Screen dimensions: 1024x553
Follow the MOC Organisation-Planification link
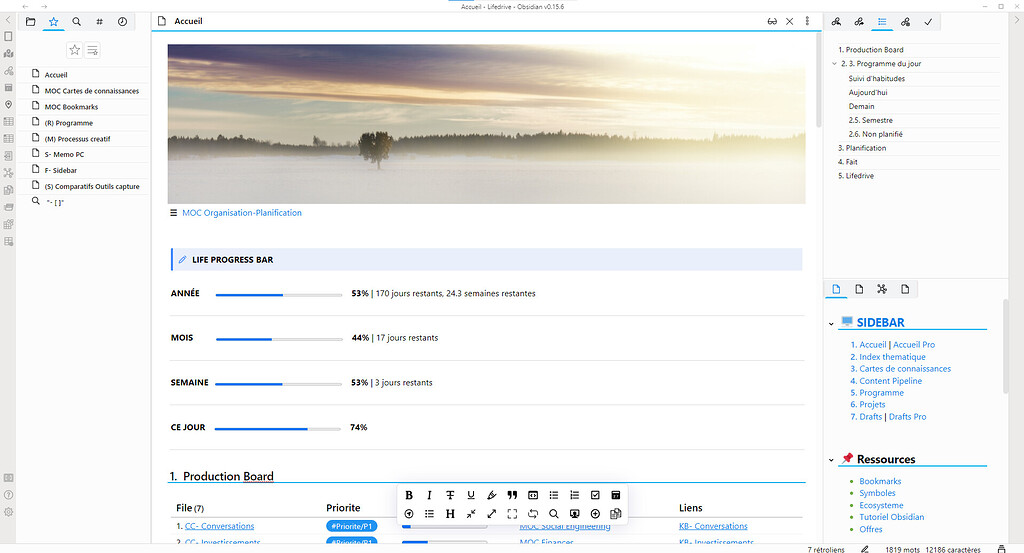pos(242,213)
